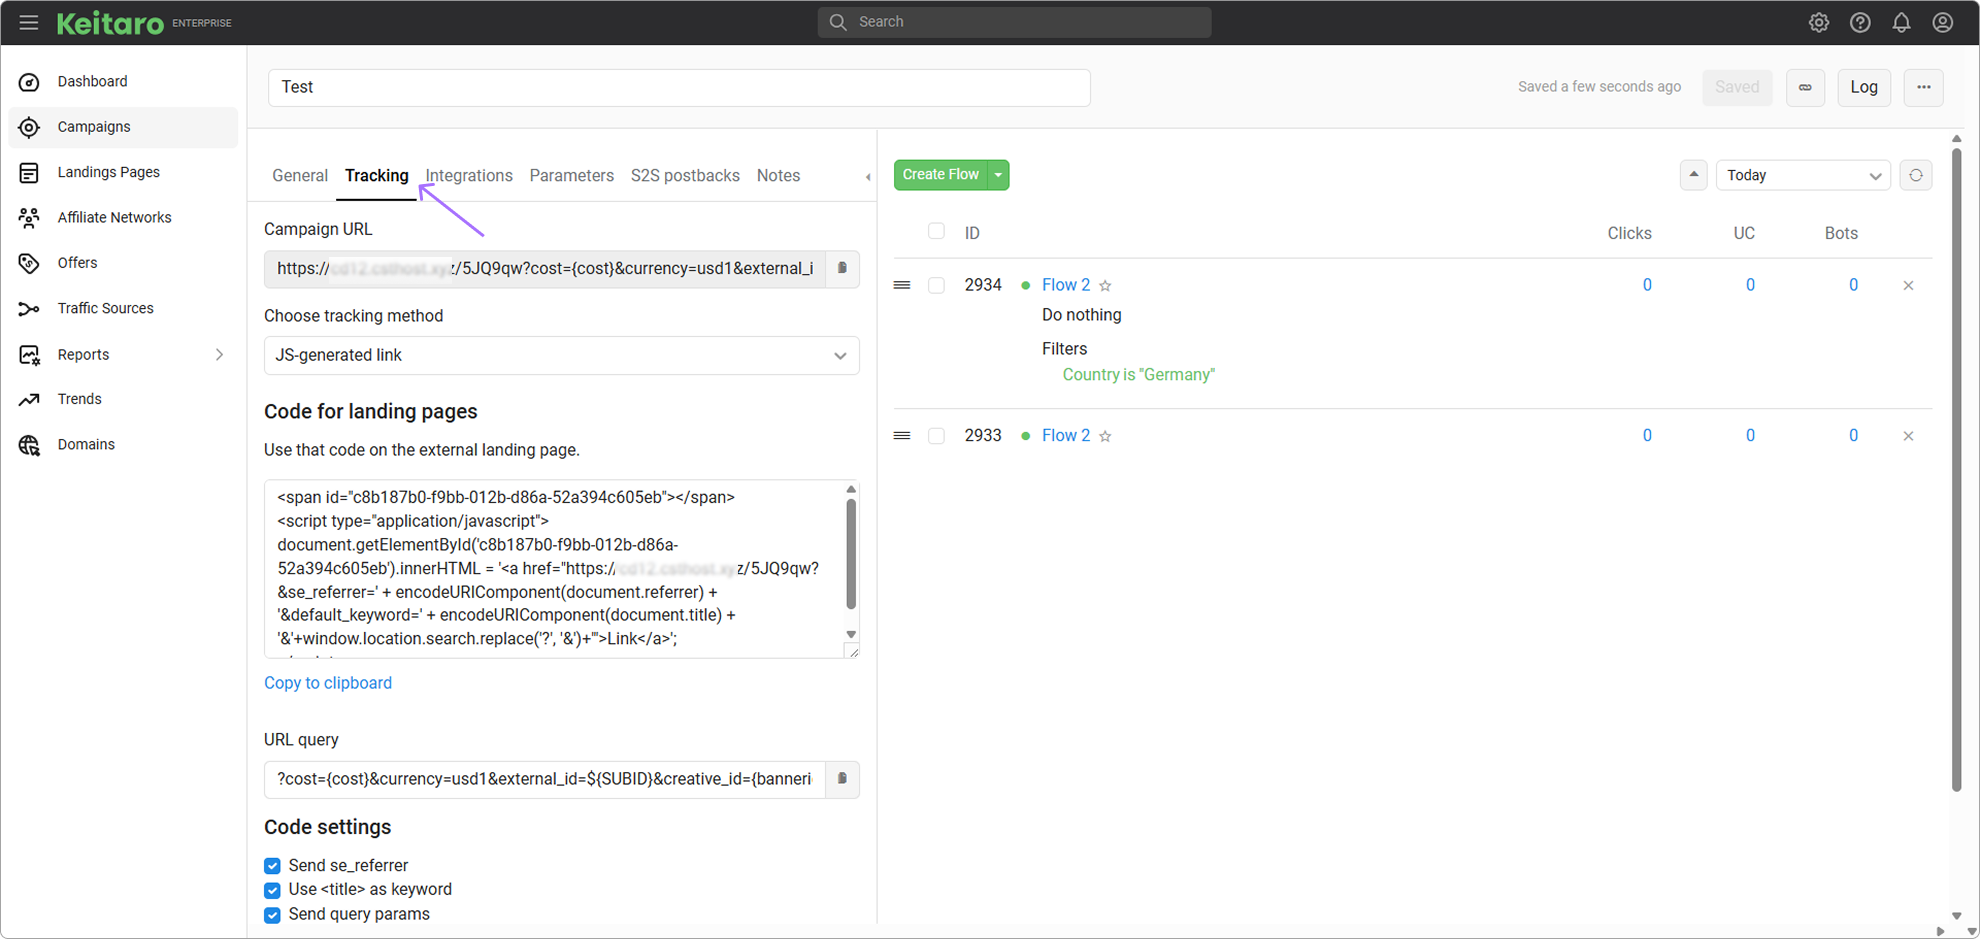Click the search magnifier icon
1980x939 pixels.
tap(838, 22)
